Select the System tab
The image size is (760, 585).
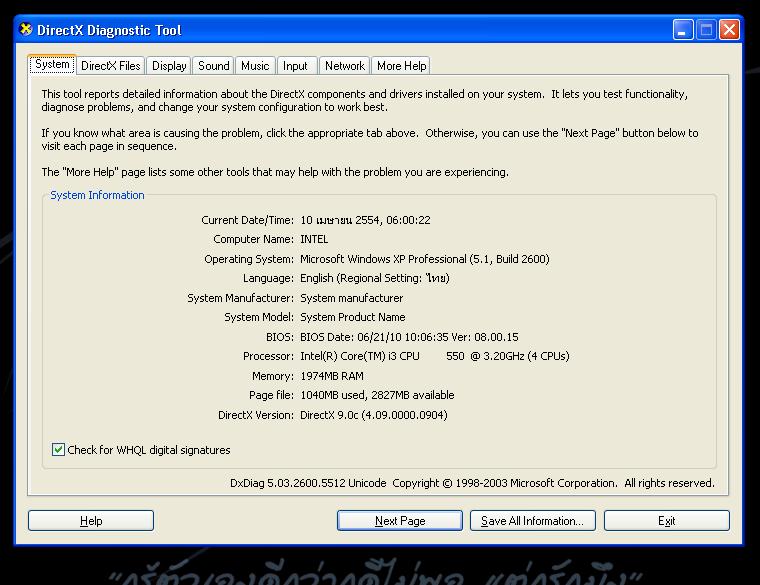52,64
